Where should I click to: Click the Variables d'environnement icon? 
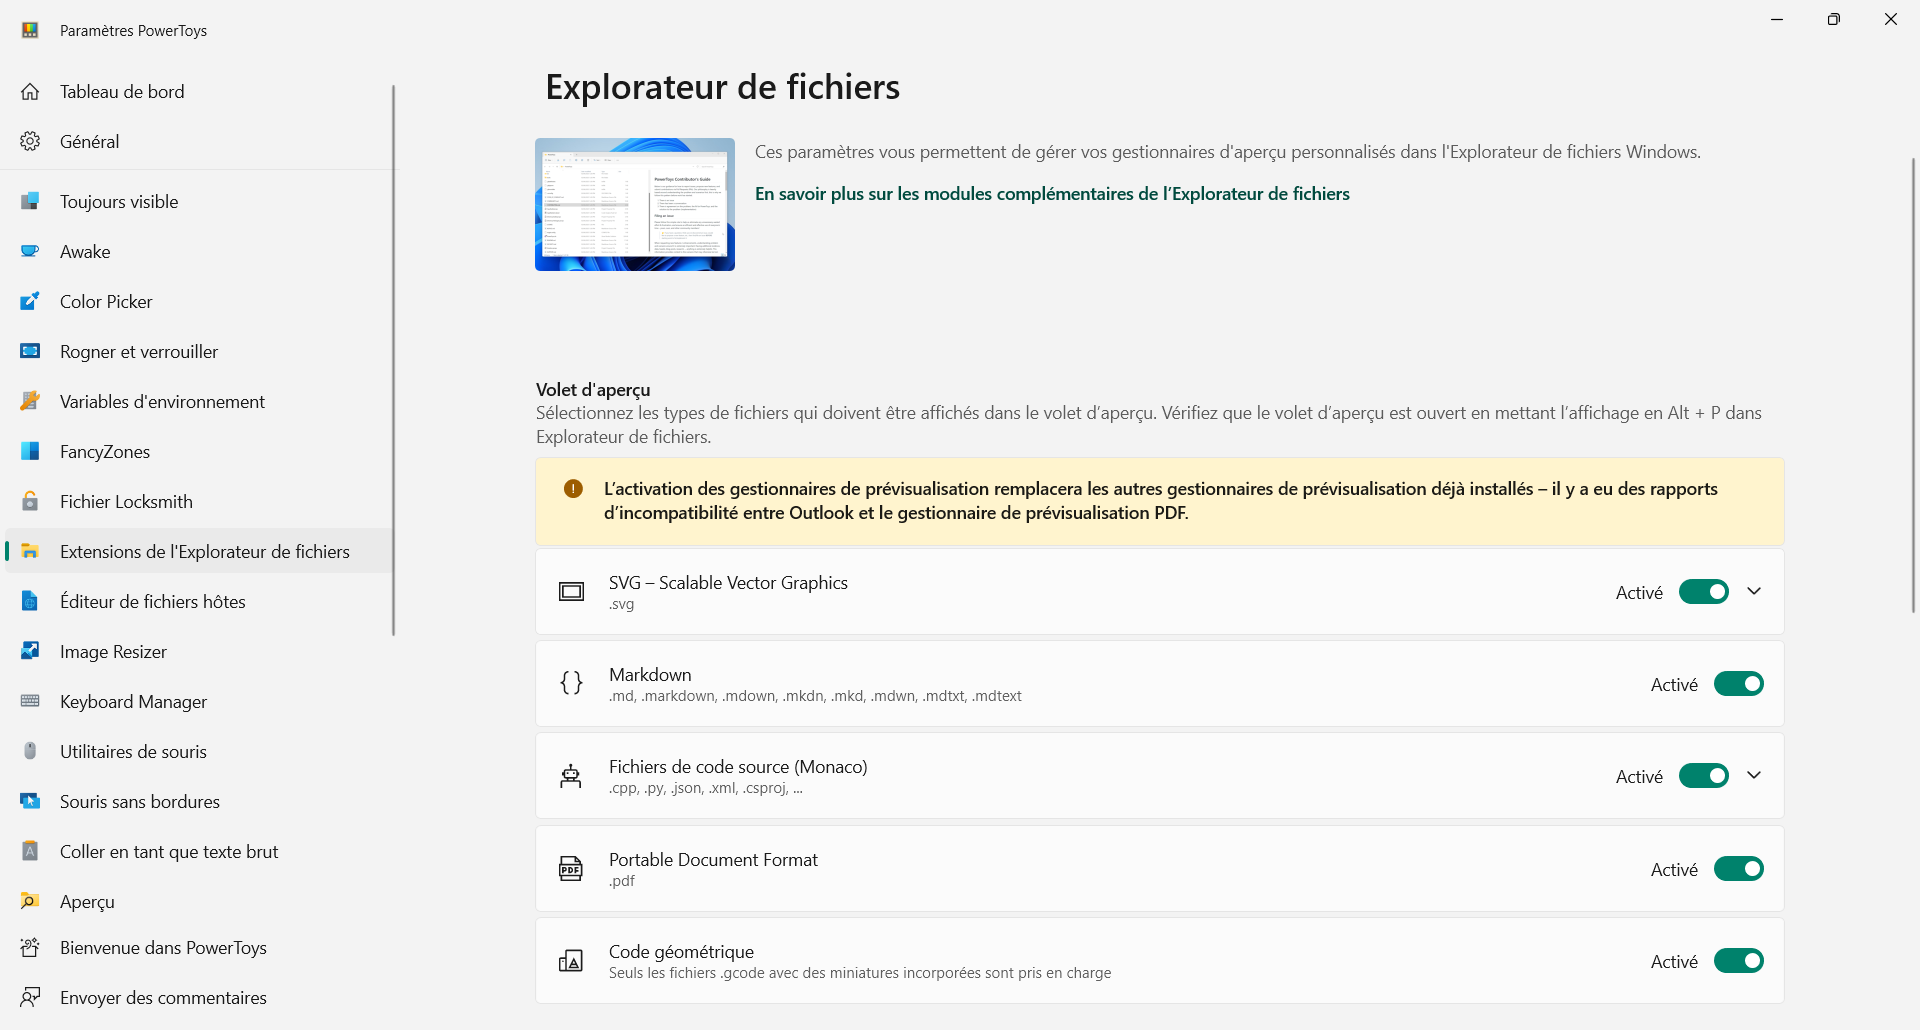(30, 402)
